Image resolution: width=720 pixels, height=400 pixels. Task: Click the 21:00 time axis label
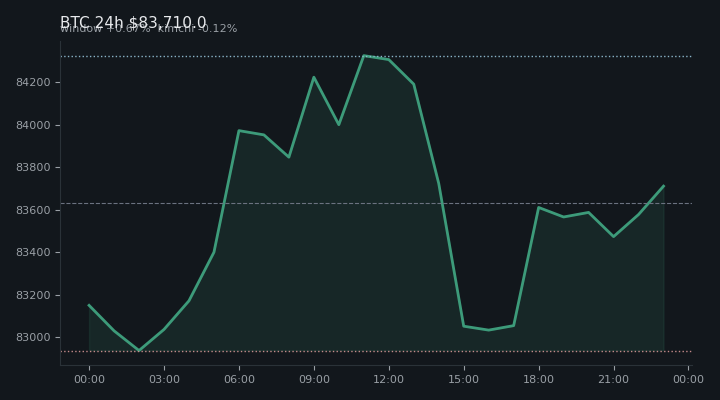613,379
